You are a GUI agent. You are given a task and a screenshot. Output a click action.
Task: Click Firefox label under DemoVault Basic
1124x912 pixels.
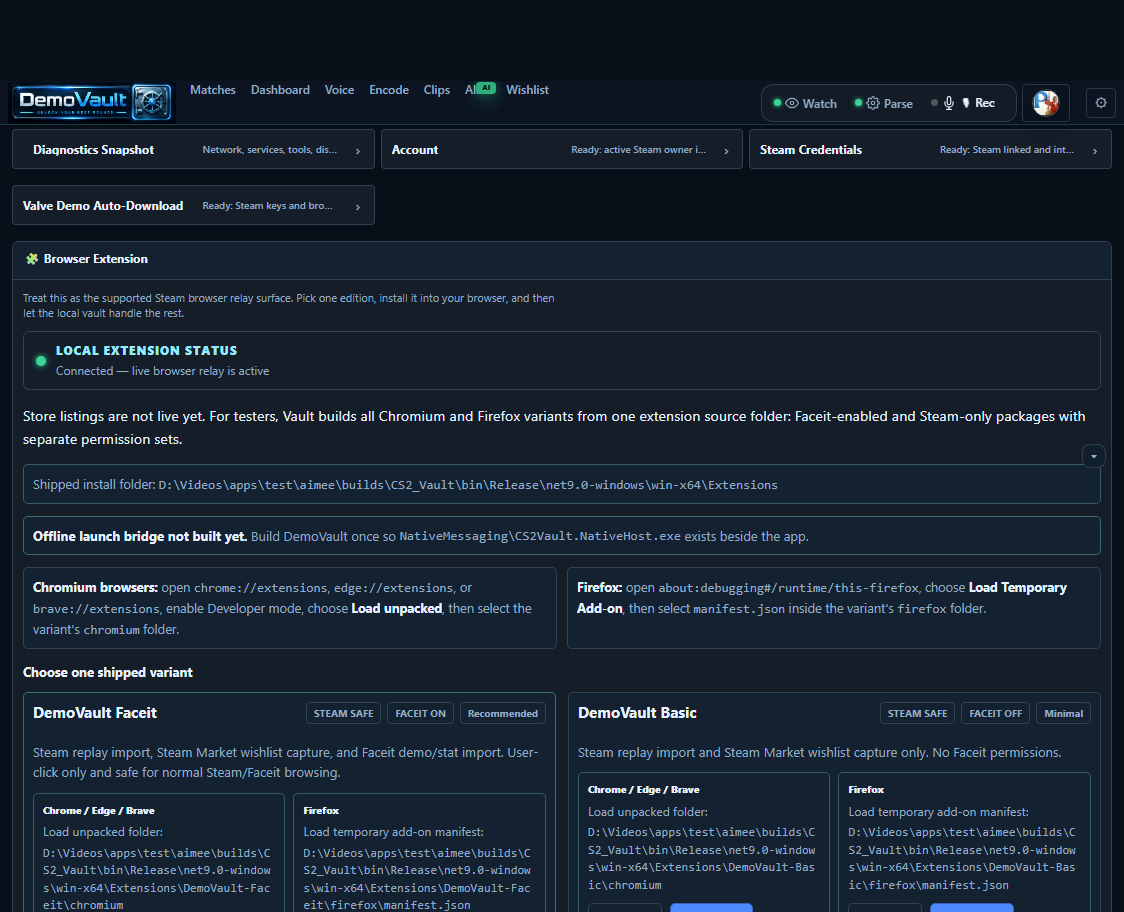[866, 789]
